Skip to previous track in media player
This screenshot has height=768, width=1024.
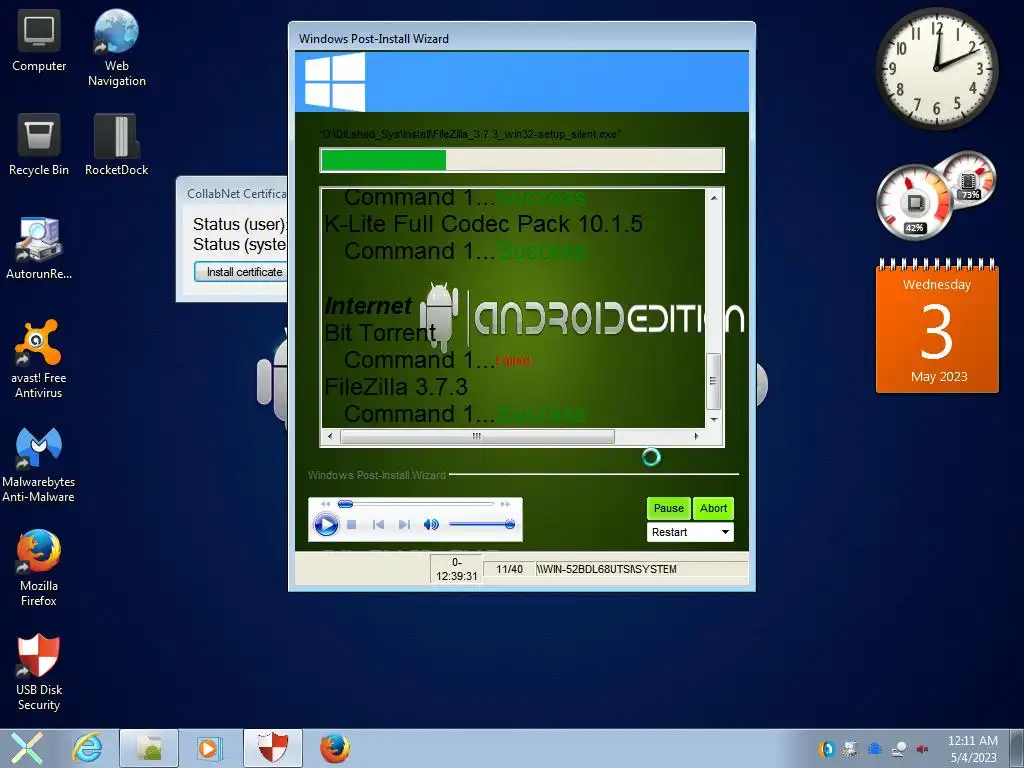tap(377, 524)
